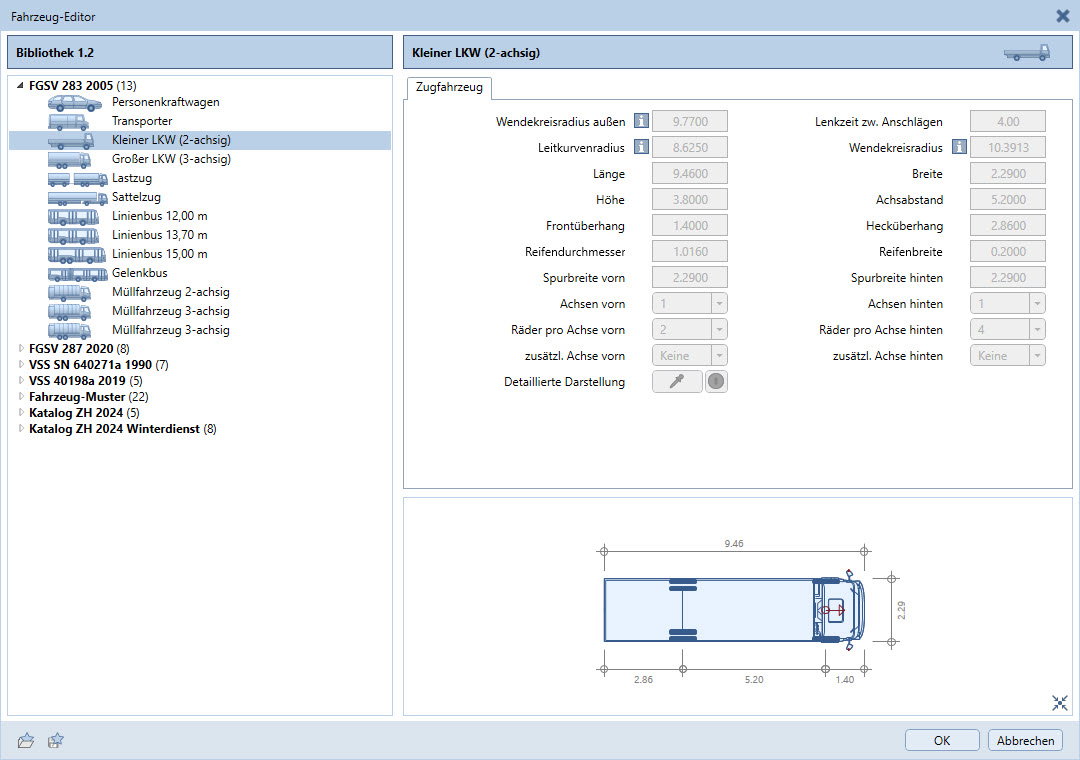Click info icon next to Wendekreisradius field
The image size is (1080, 760).
click(x=959, y=148)
